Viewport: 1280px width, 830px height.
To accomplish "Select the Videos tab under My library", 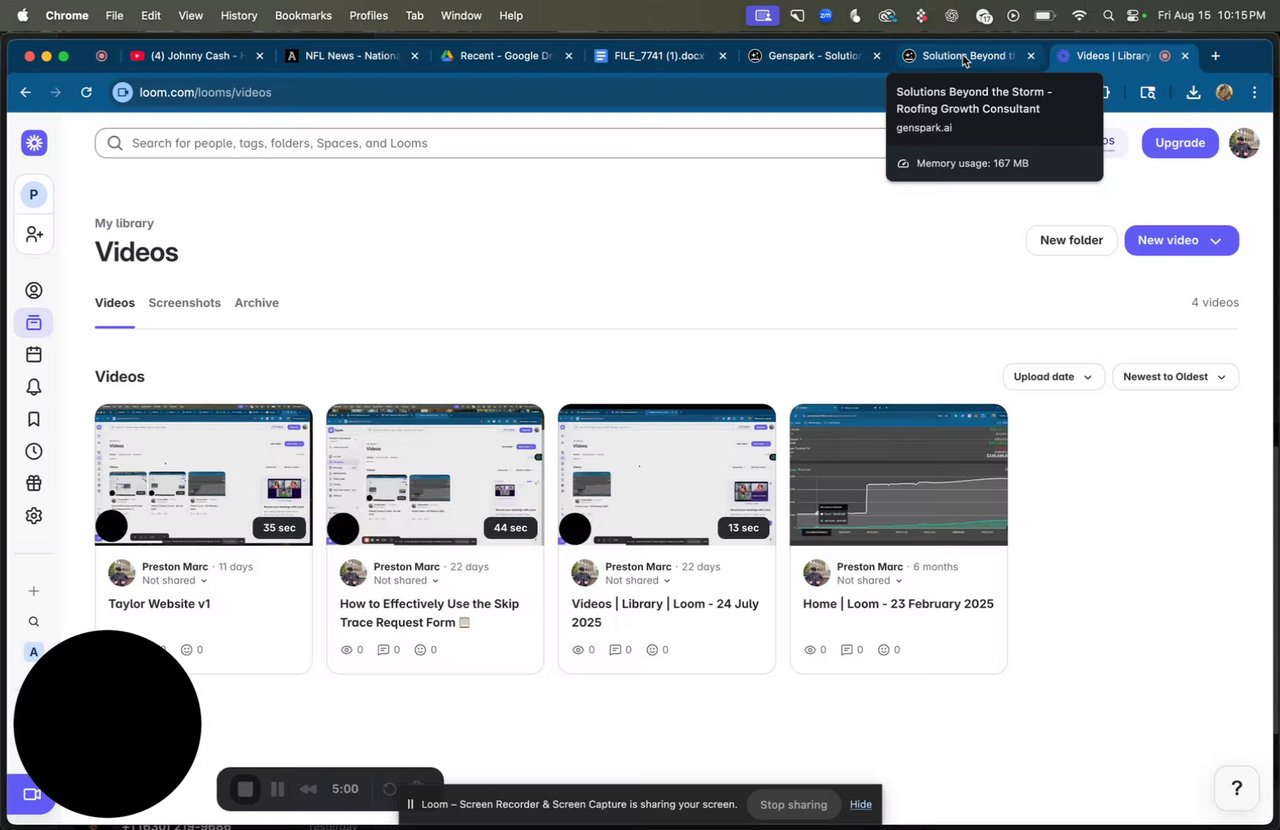I will click(x=115, y=303).
